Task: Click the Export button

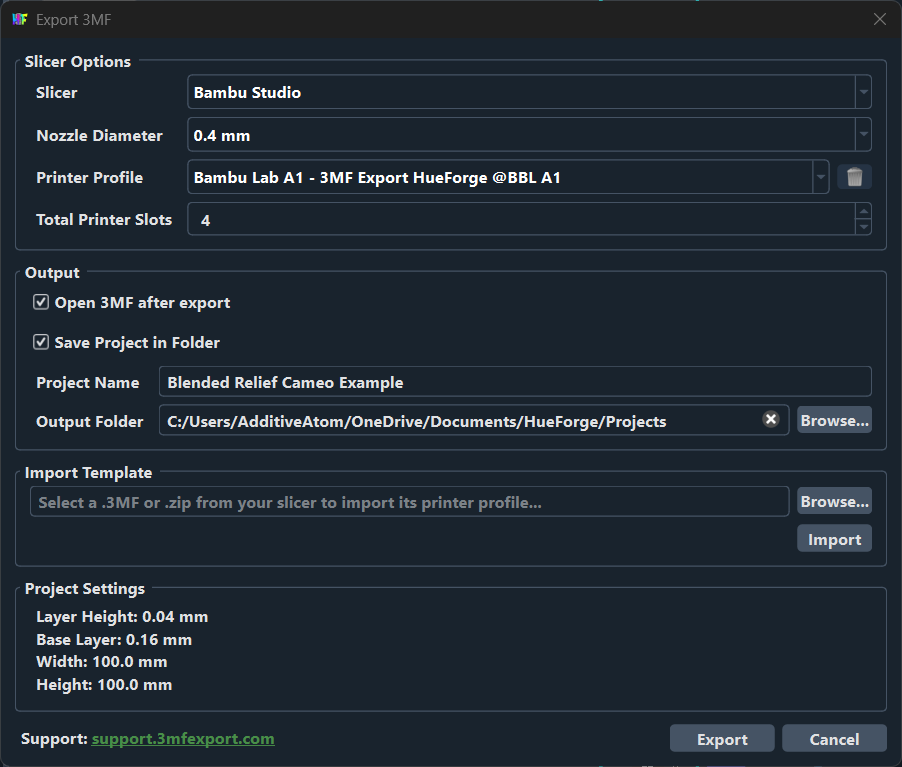Action: tap(722, 738)
